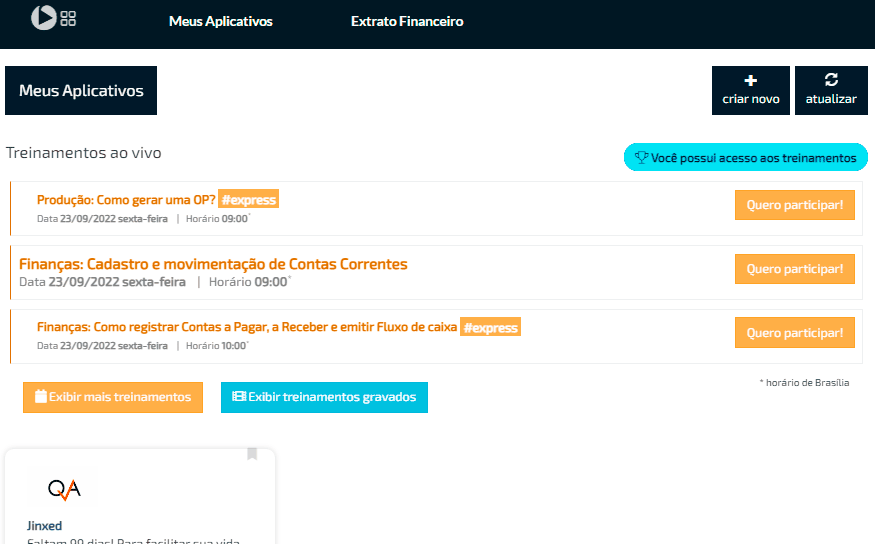Open the Jinxed application name
The height and width of the screenshot is (544, 875).
(x=44, y=525)
